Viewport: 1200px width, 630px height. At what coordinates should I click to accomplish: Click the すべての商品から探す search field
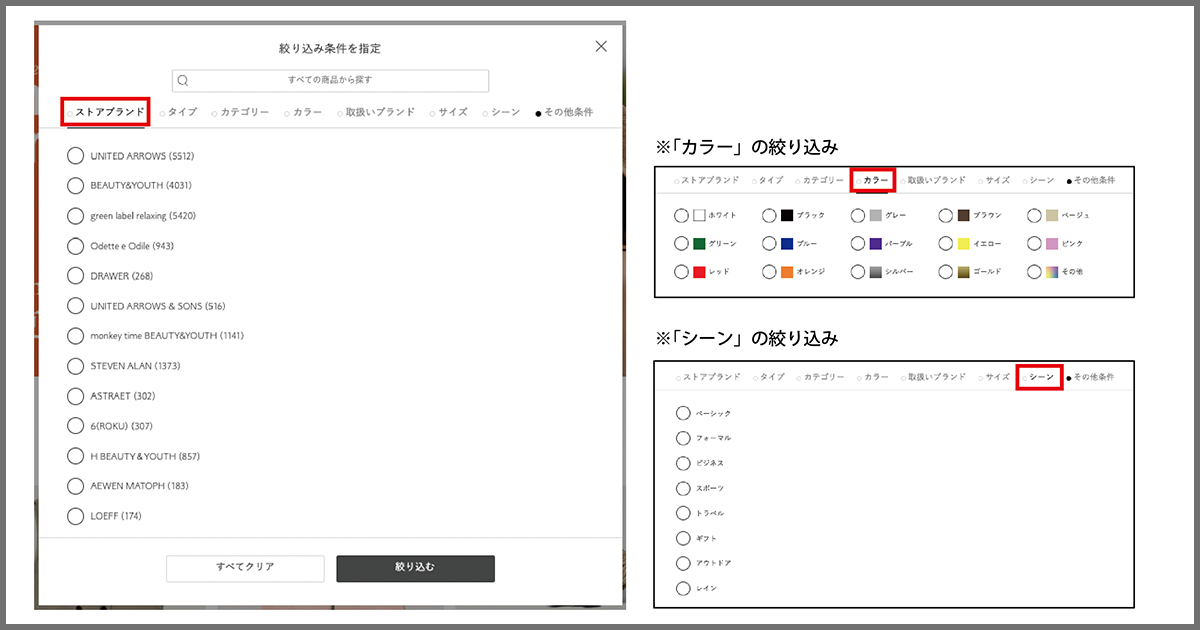click(x=330, y=80)
